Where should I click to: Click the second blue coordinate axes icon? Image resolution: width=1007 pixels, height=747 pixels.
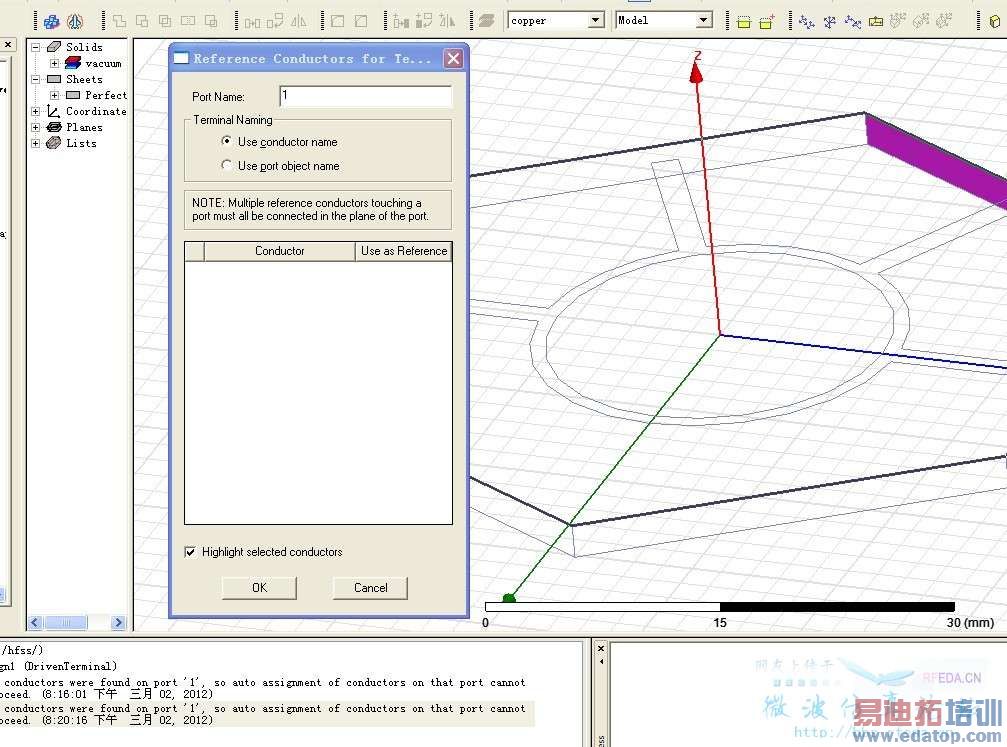coord(829,20)
